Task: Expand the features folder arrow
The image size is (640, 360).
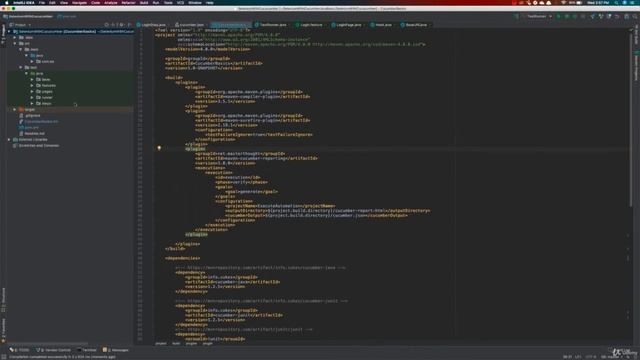Action: (x=32, y=85)
